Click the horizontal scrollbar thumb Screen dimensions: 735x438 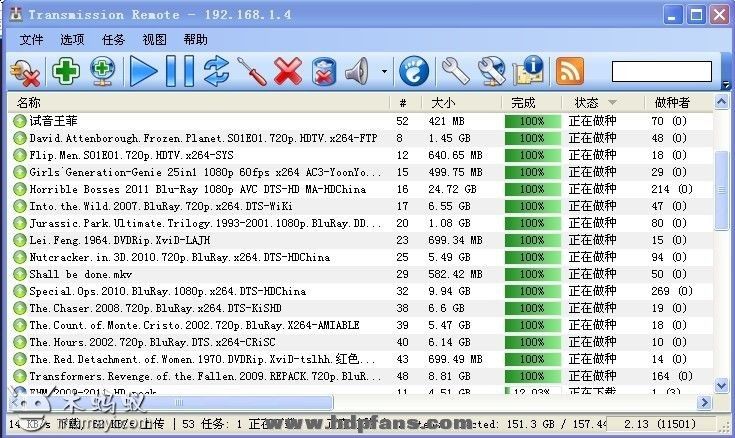pos(178,402)
